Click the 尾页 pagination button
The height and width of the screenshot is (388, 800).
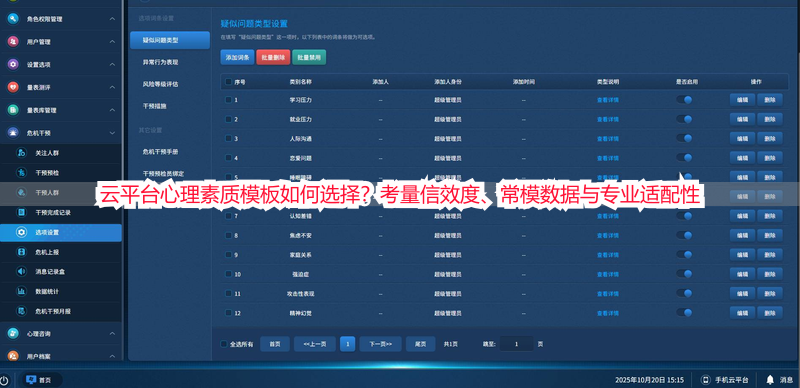(x=420, y=344)
